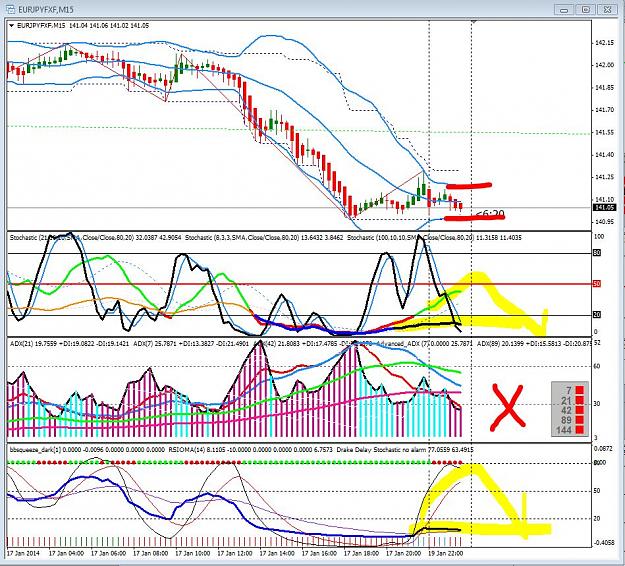
Task: Click the '17 Jan 04:00' time axis label
Action: [66, 554]
